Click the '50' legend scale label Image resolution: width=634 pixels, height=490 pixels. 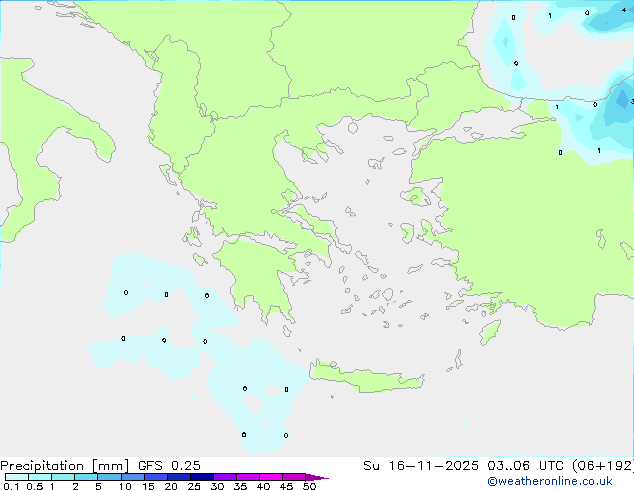click(x=309, y=486)
